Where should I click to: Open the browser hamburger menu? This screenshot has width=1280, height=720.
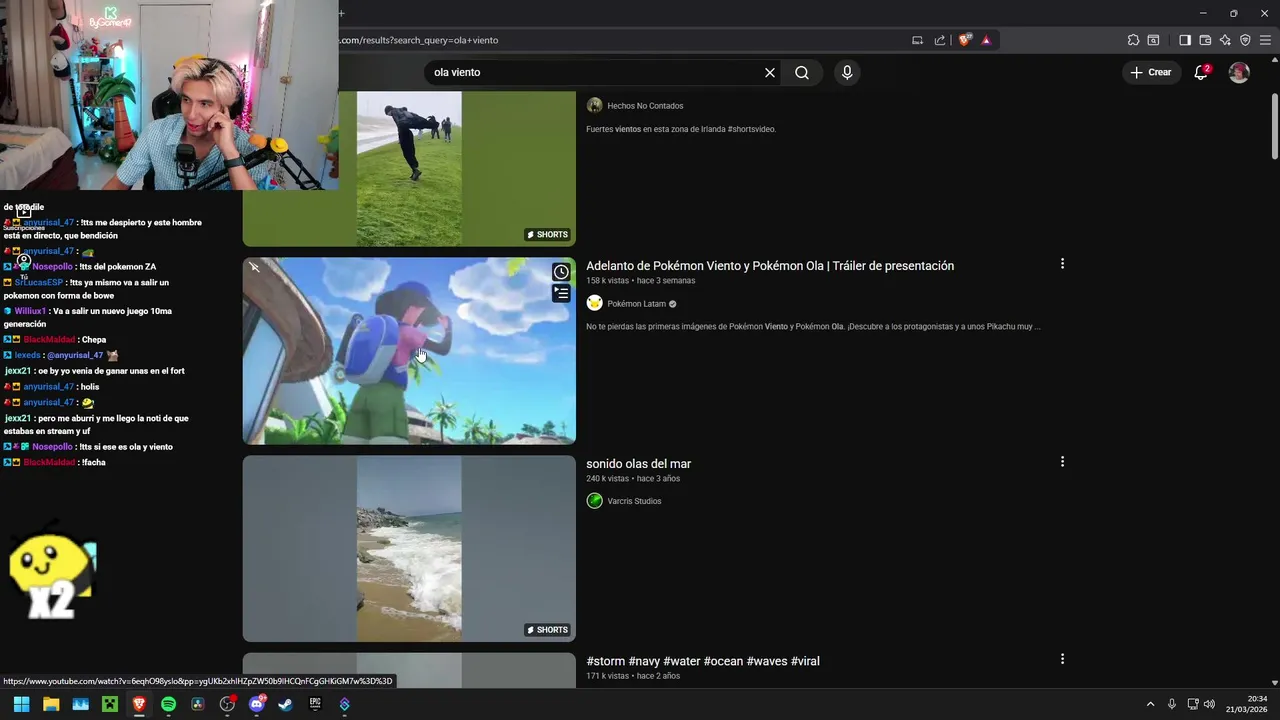(1265, 40)
